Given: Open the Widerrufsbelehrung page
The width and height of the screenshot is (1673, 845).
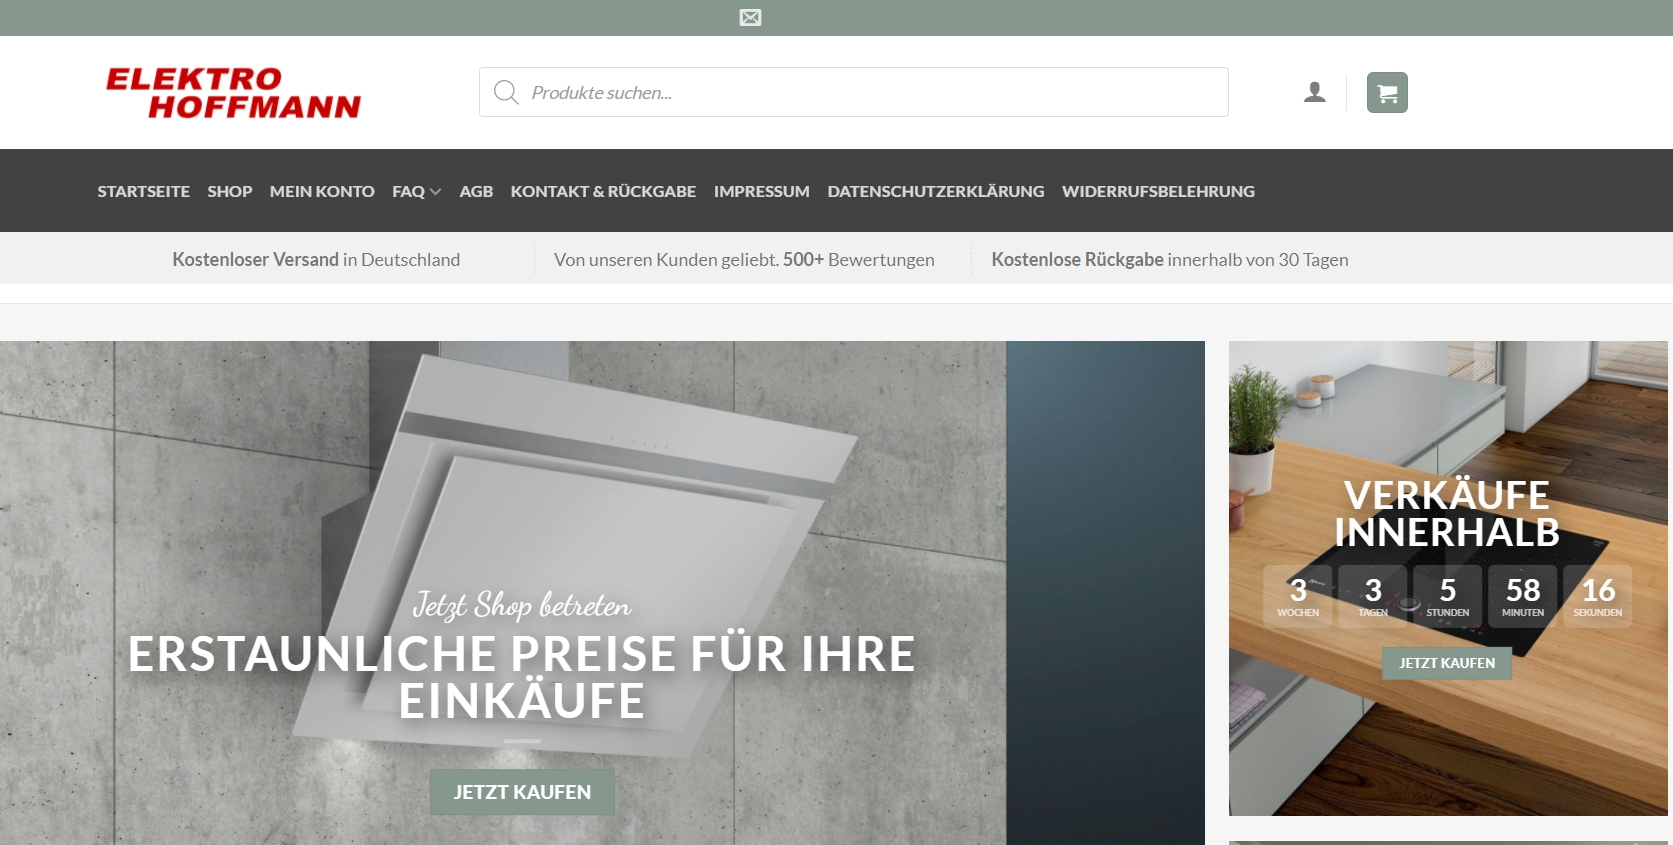Looking at the screenshot, I should (1158, 191).
